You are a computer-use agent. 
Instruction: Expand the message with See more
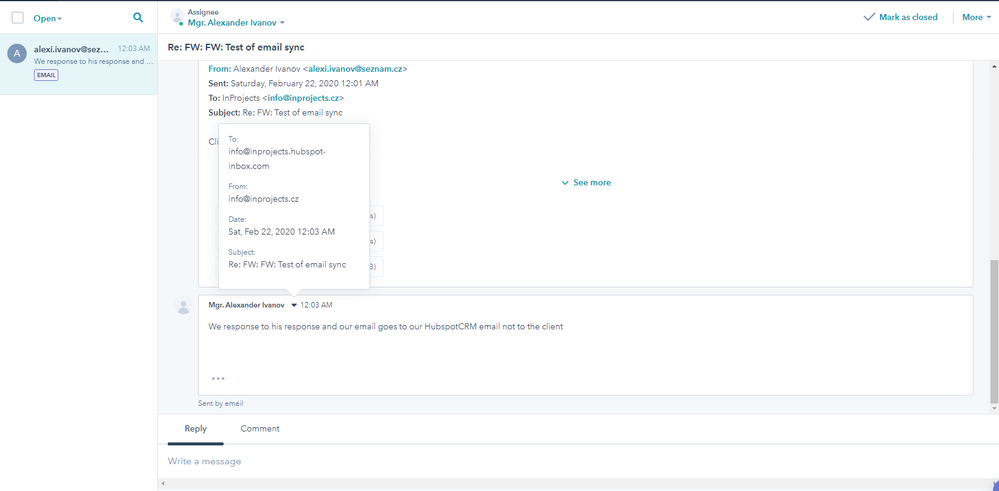click(586, 183)
